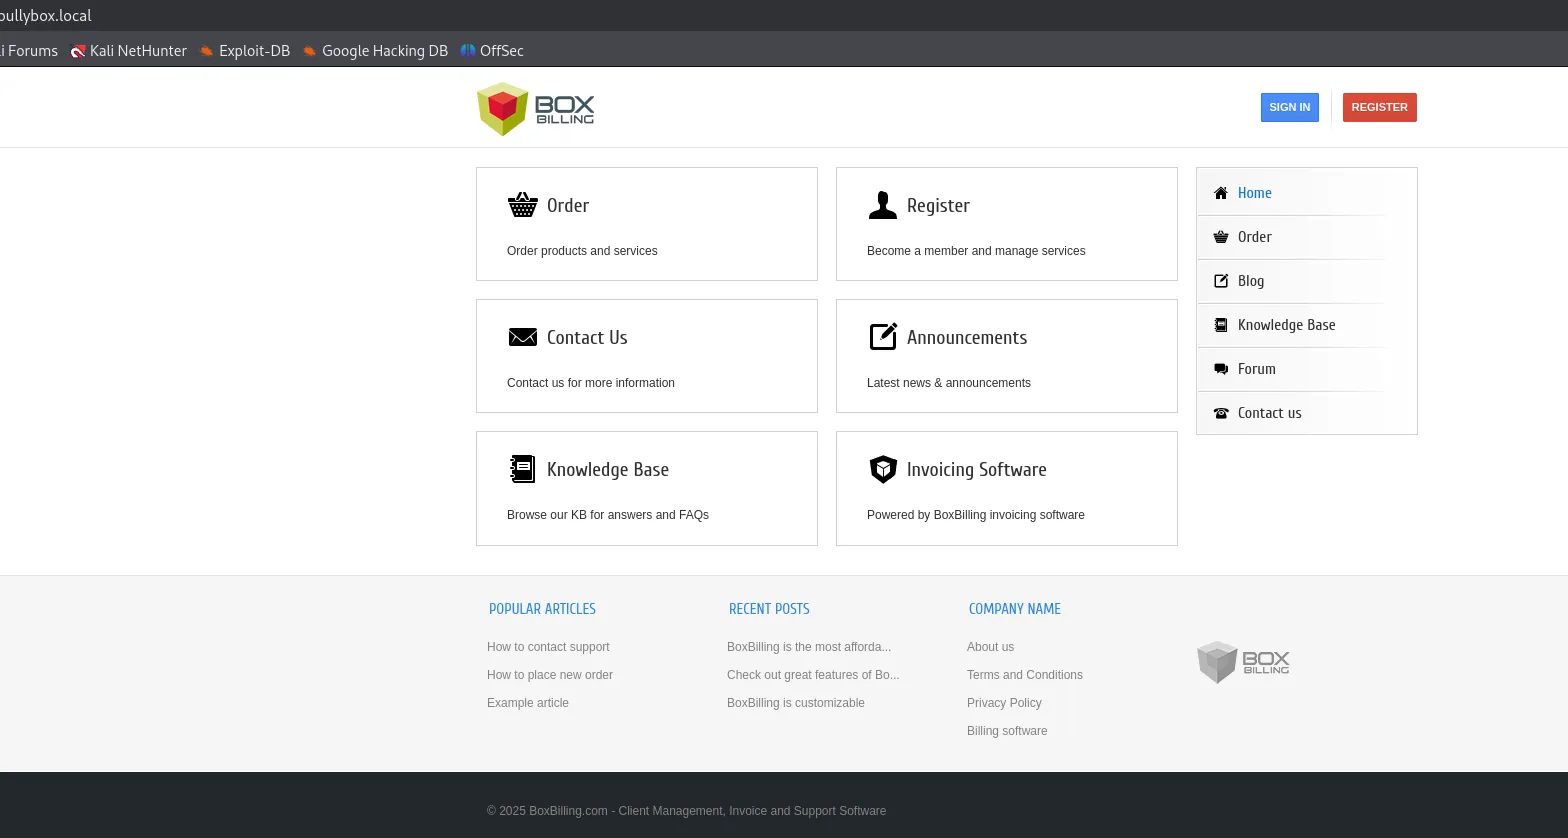Viewport: 1568px width, 838px height.
Task: Click the gray BoxBilling logo in footer
Action: click(x=1243, y=662)
